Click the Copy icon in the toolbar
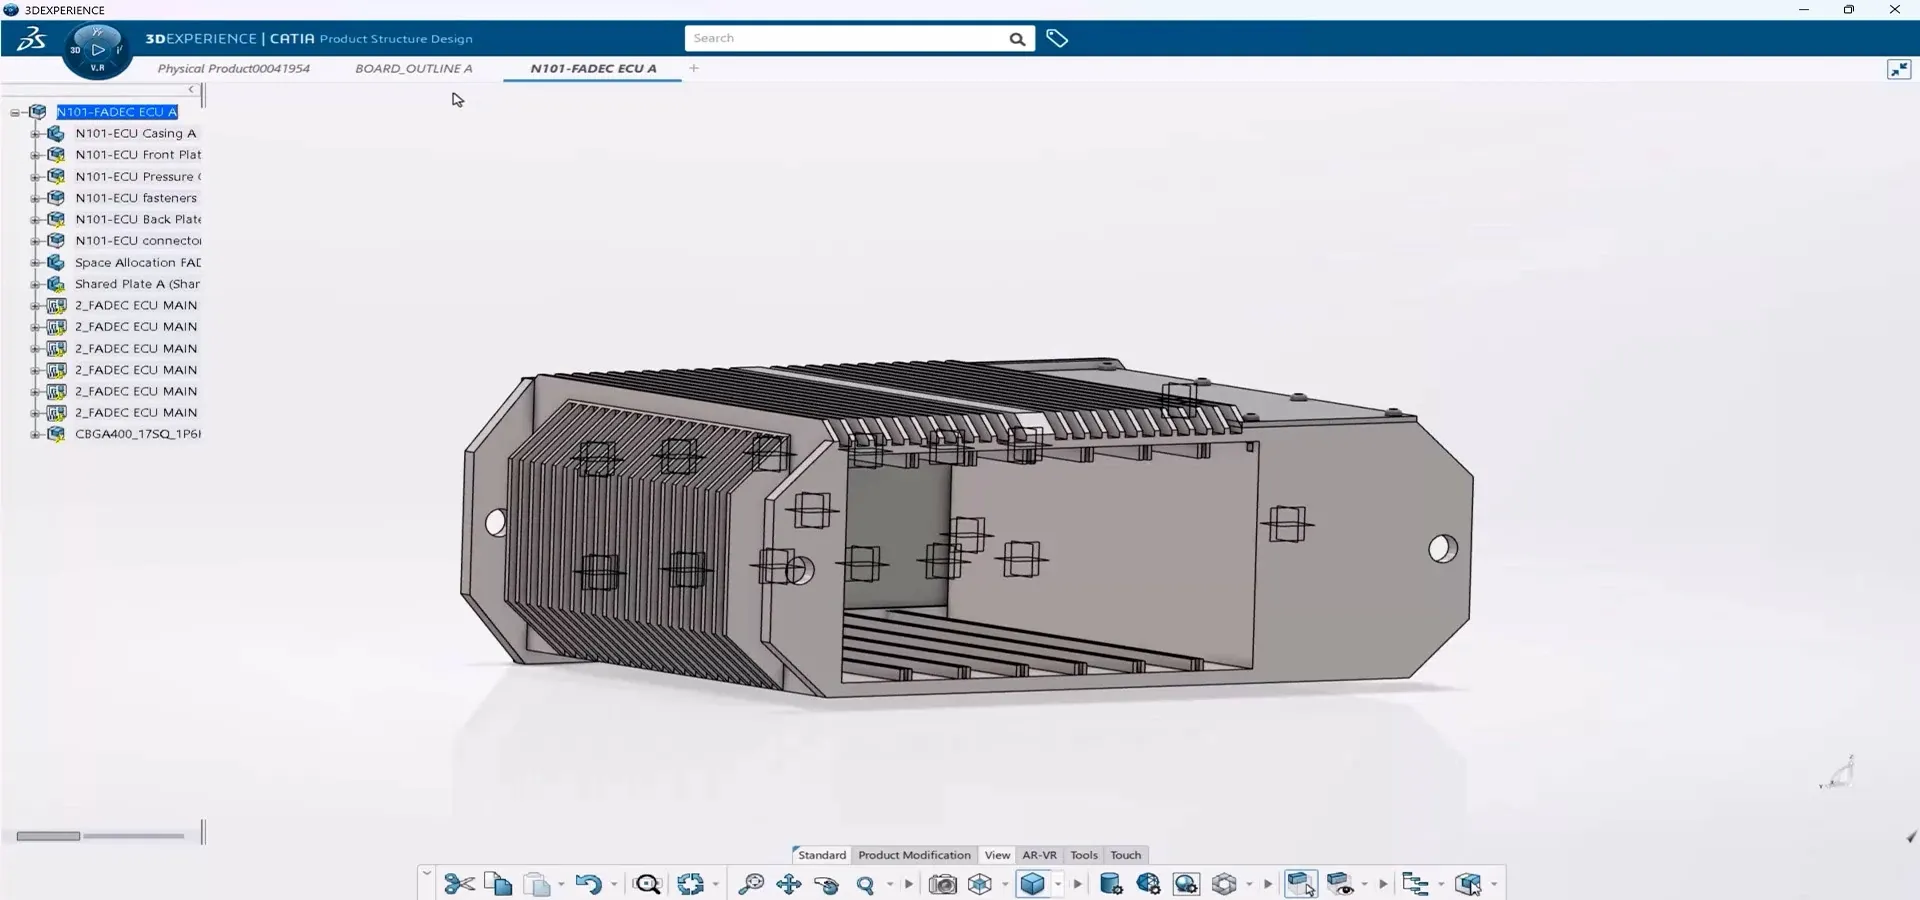The height and width of the screenshot is (900, 1920). tap(497, 884)
